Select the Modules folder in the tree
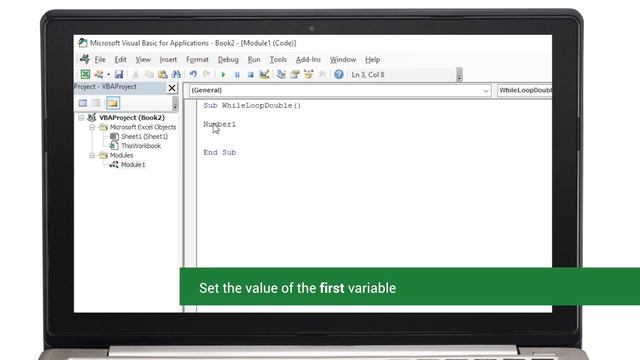Viewport: 640px width, 360px height. click(x=121, y=155)
